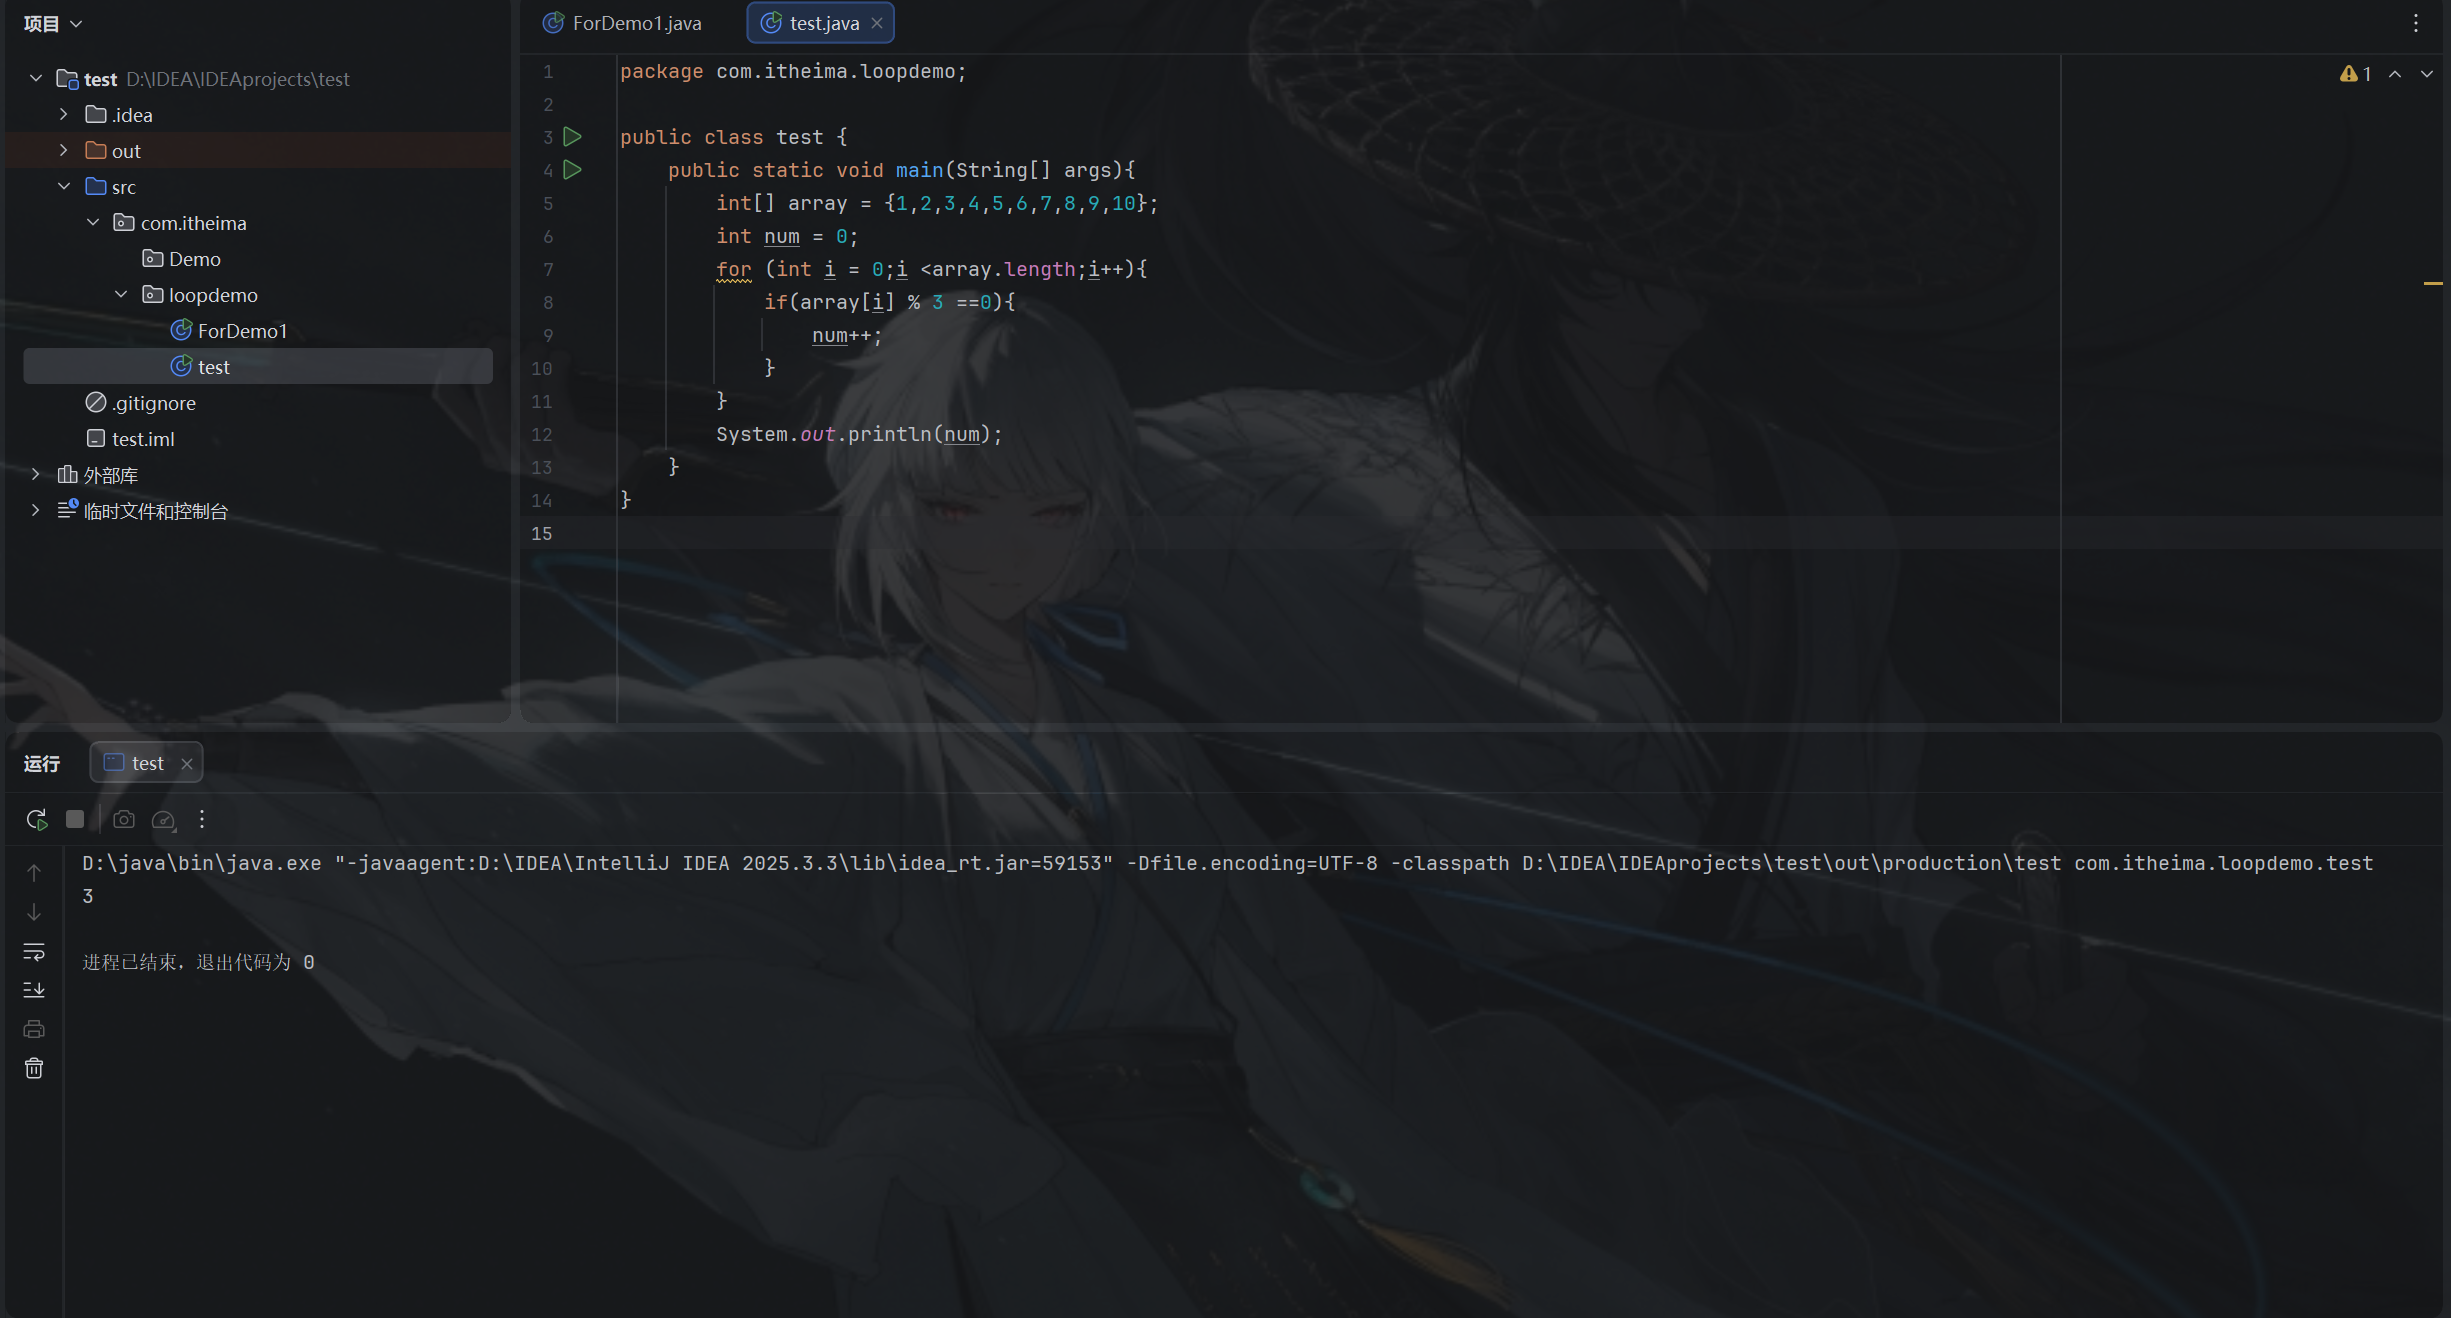
Task: Take a thread dump camera icon
Action: pyautogui.click(x=124, y=820)
